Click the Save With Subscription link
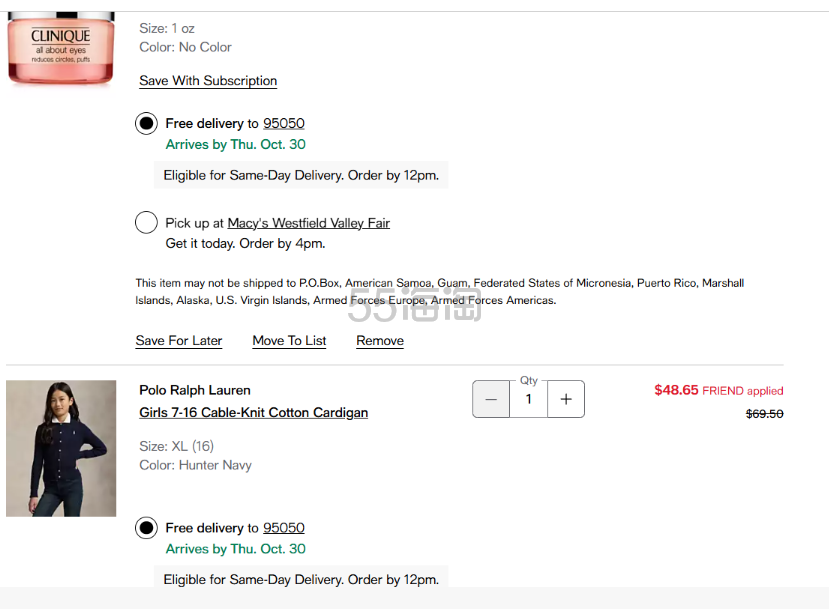 208,81
